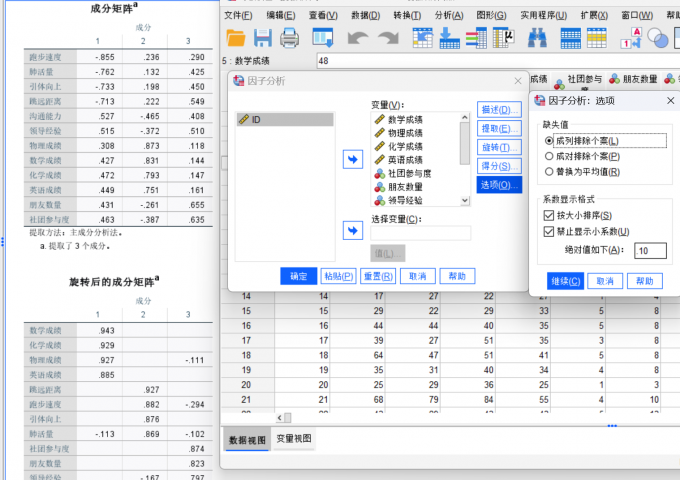680x480 pixels.
Task: Click lower blue arrow for selection variable
Action: 353,230
